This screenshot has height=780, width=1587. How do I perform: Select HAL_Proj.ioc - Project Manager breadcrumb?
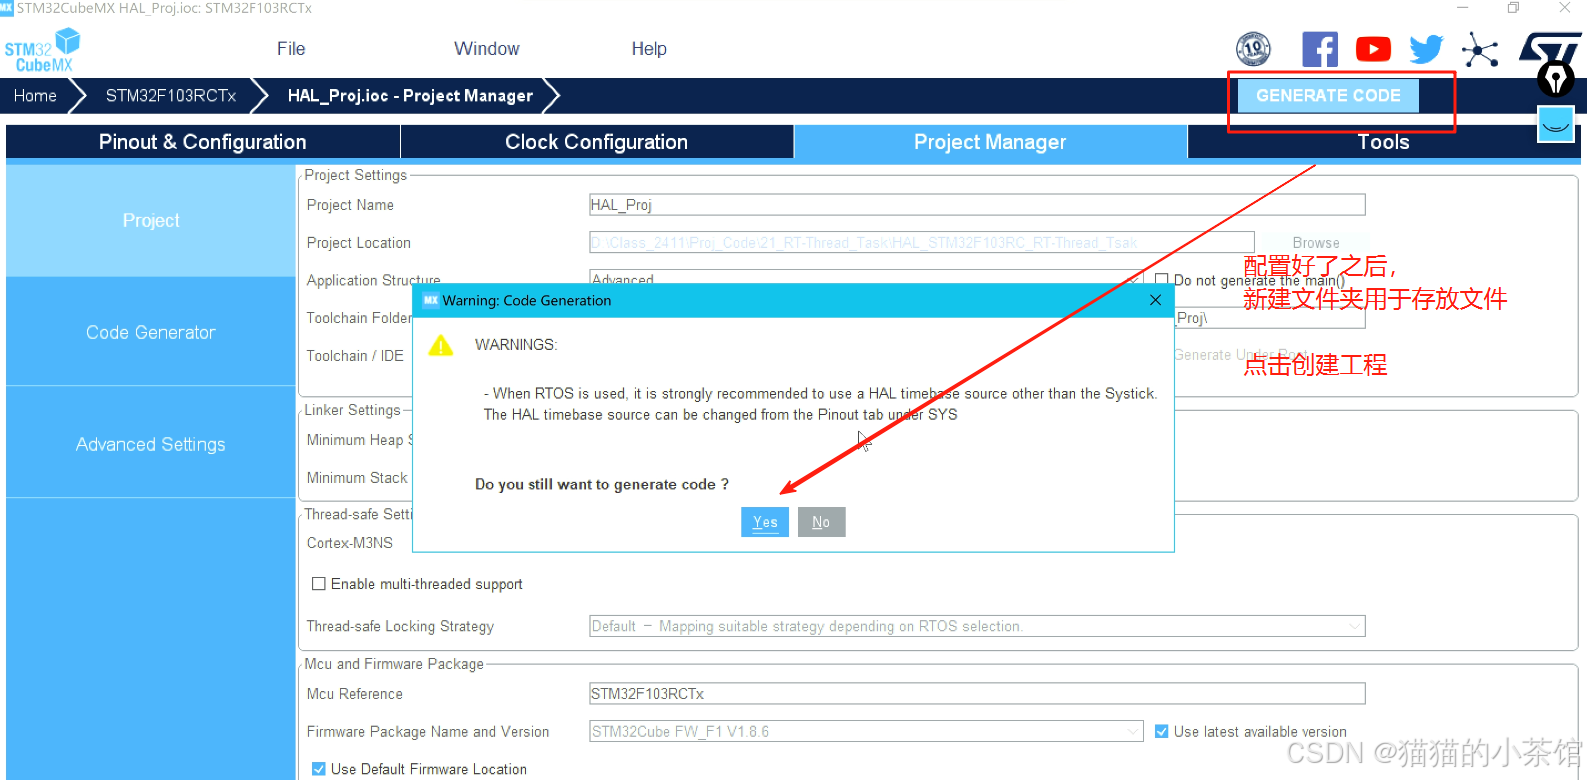tap(410, 96)
